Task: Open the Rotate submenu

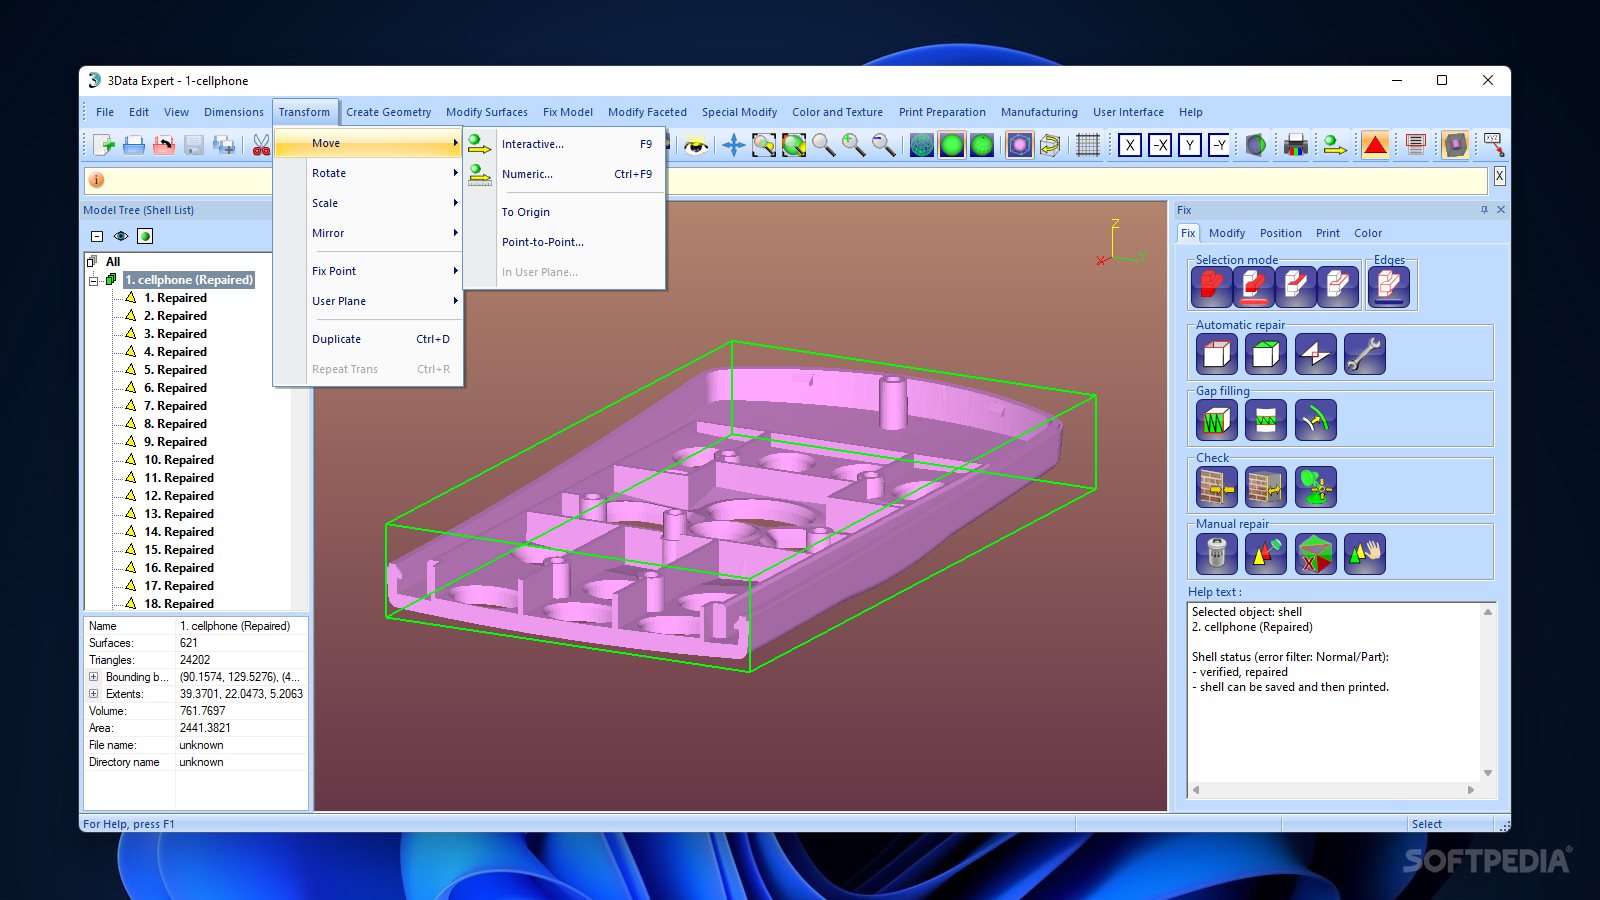Action: (x=368, y=173)
